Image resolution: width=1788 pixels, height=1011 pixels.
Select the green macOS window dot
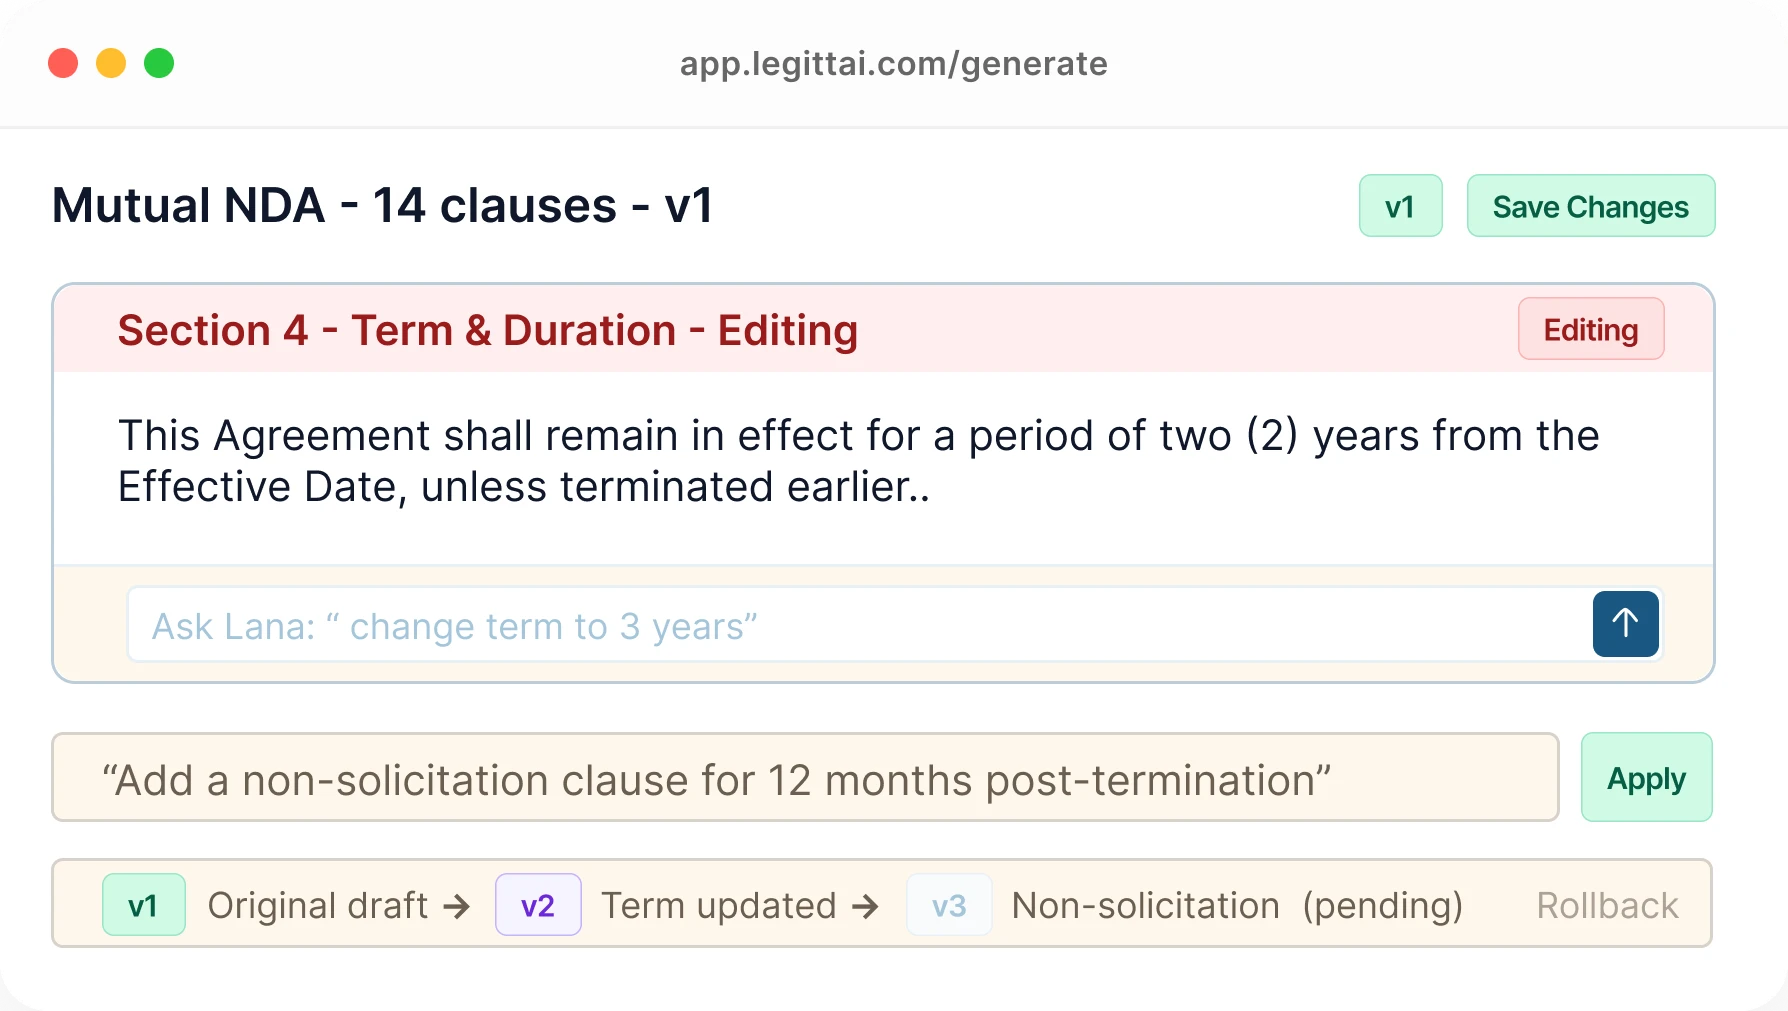[x=159, y=63]
